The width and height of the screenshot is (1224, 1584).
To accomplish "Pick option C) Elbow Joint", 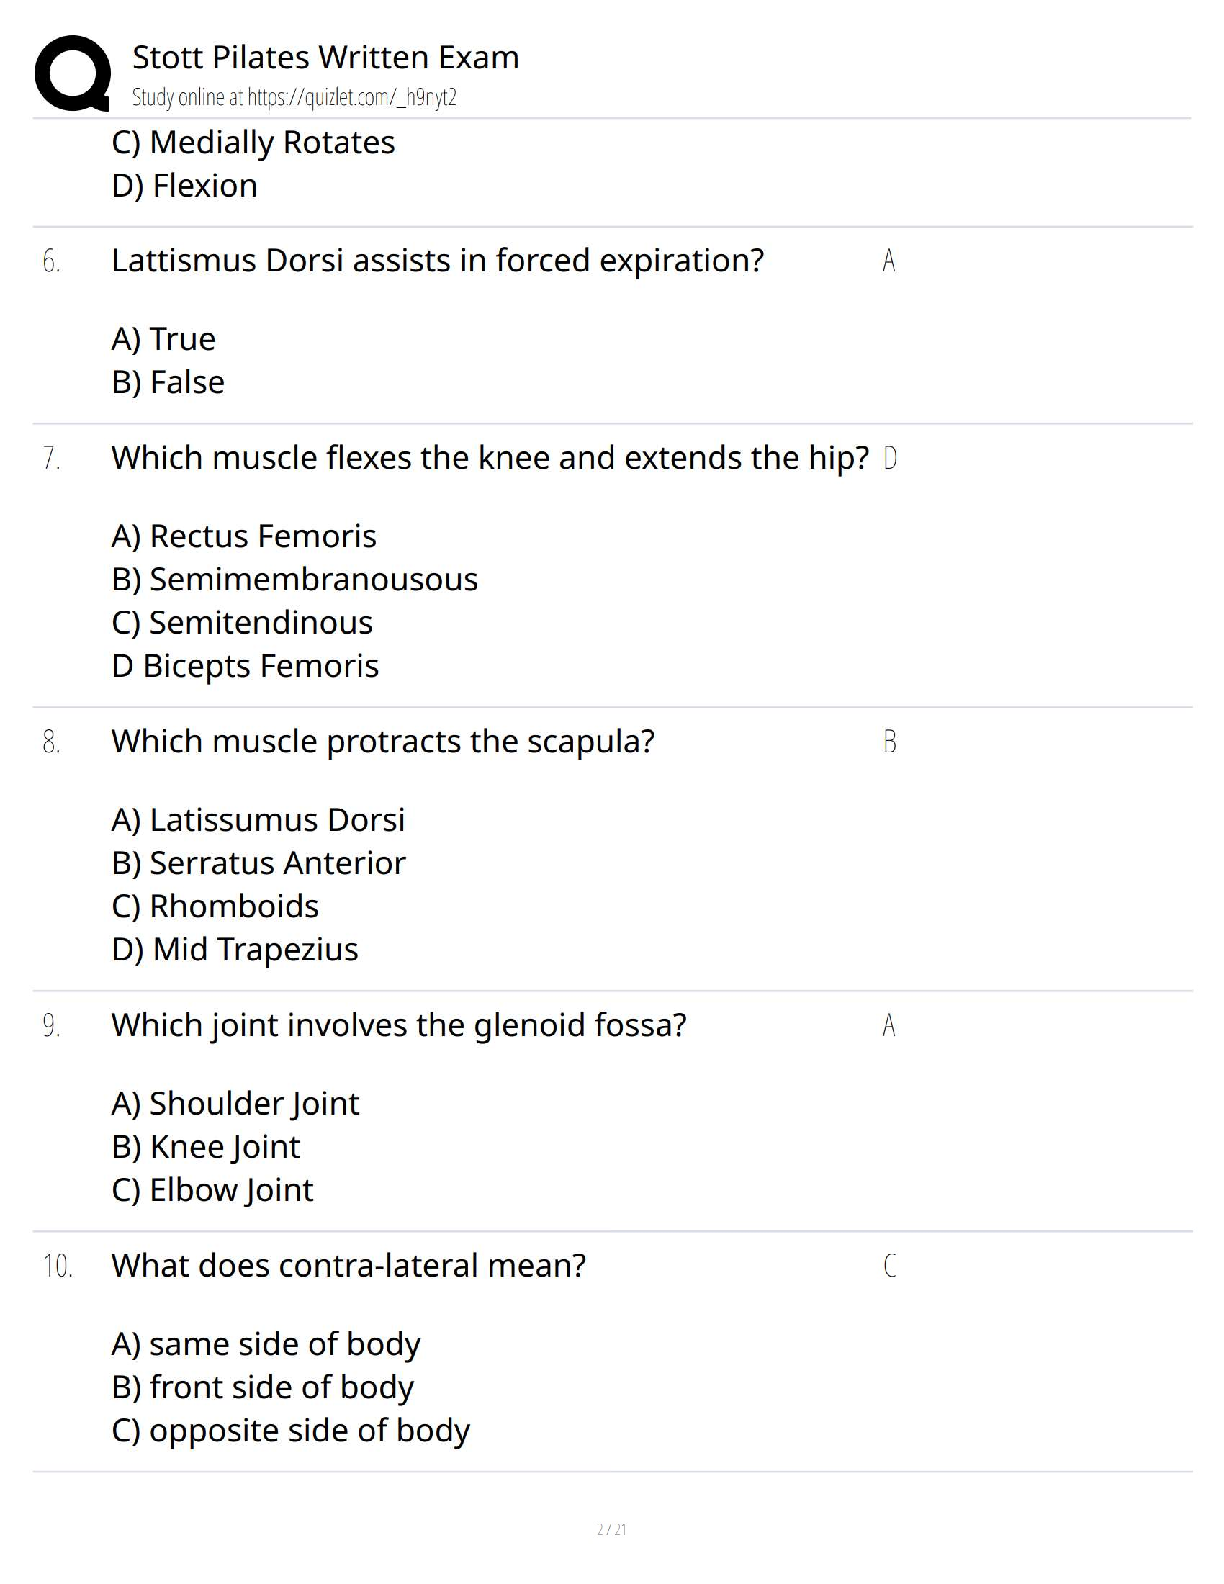I will tap(212, 1190).
